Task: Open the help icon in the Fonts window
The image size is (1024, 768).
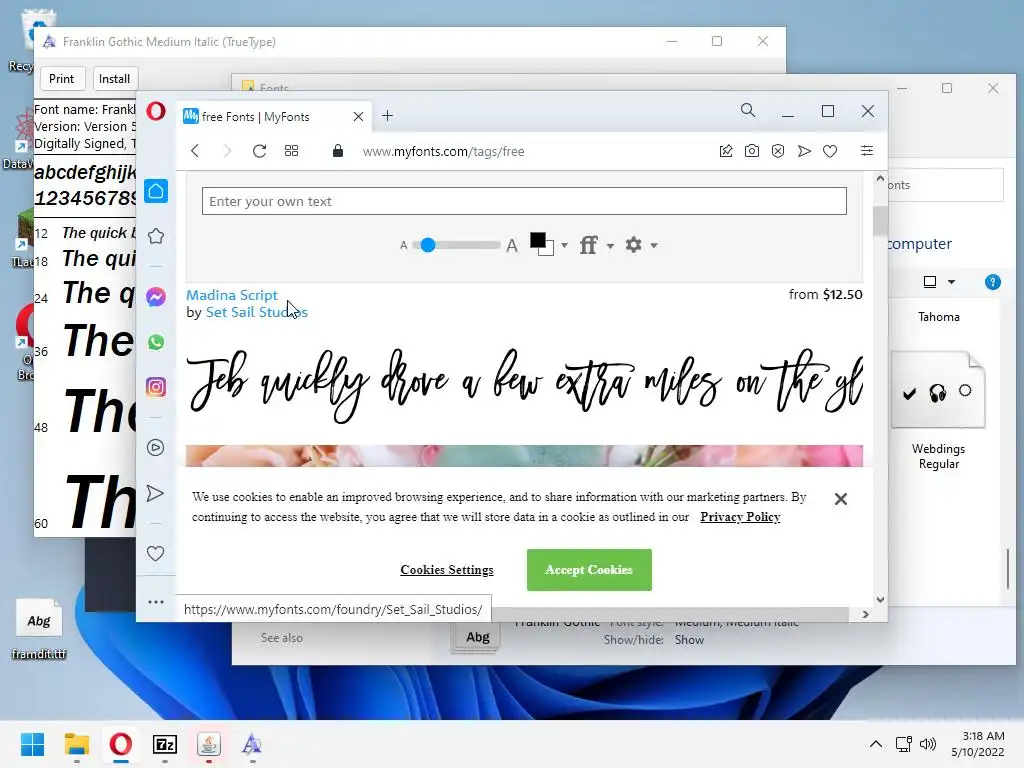Action: tap(993, 282)
